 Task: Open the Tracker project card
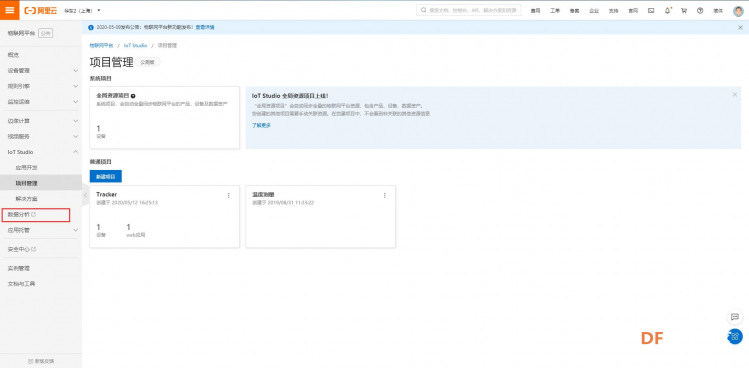tap(164, 216)
